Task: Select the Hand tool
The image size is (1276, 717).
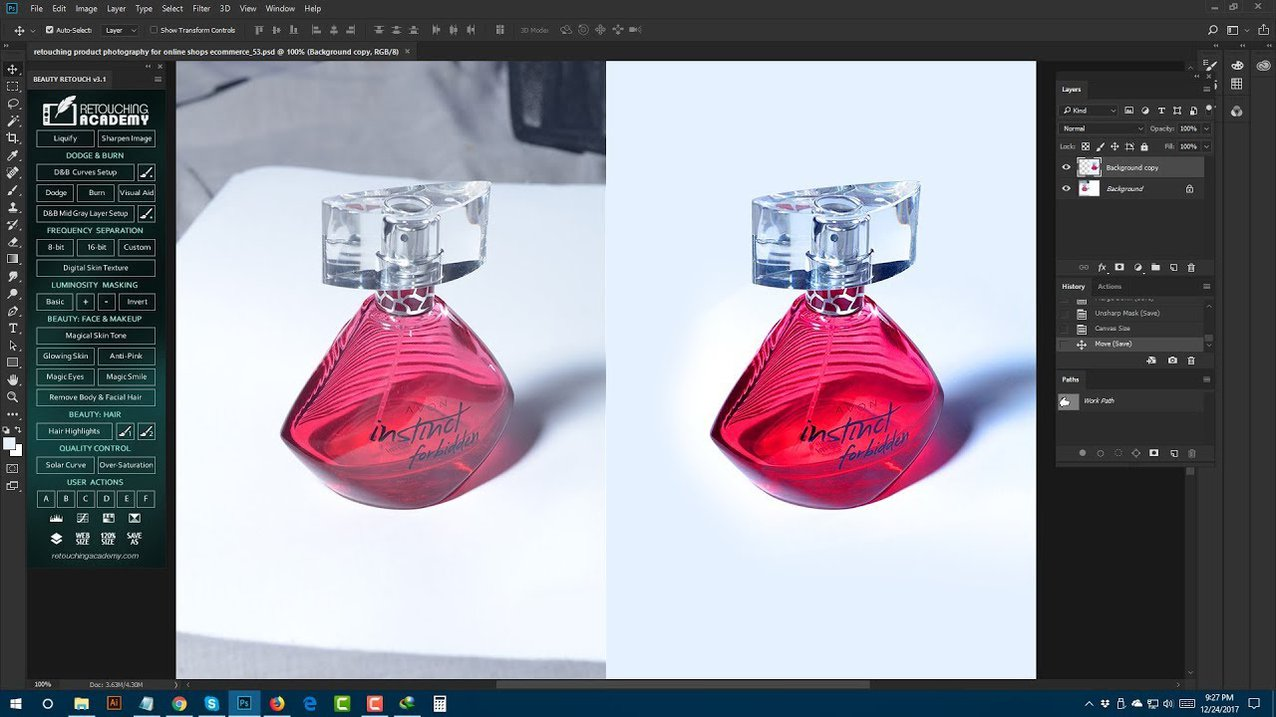Action: [x=13, y=380]
